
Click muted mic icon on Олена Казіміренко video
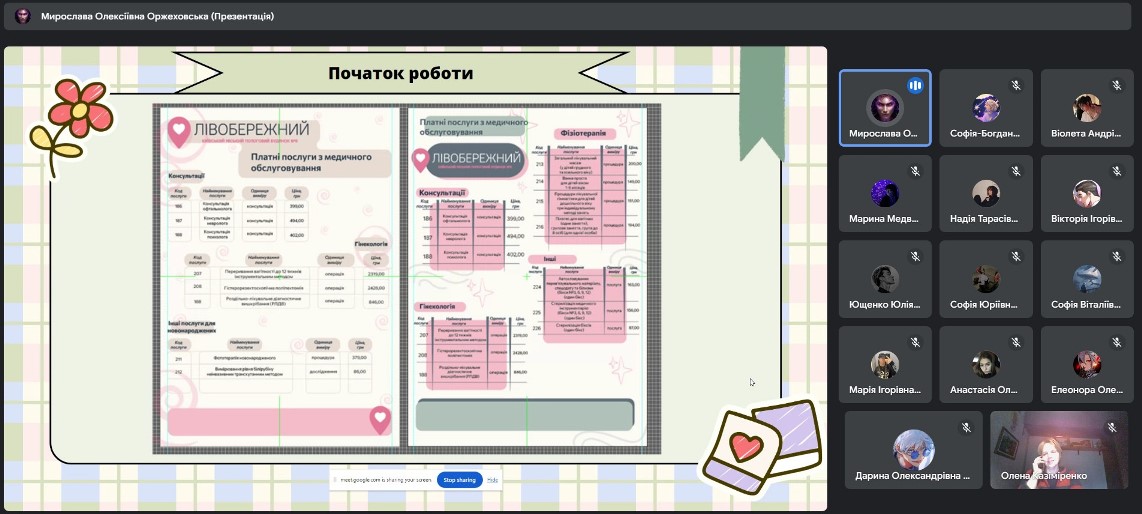coord(1112,428)
